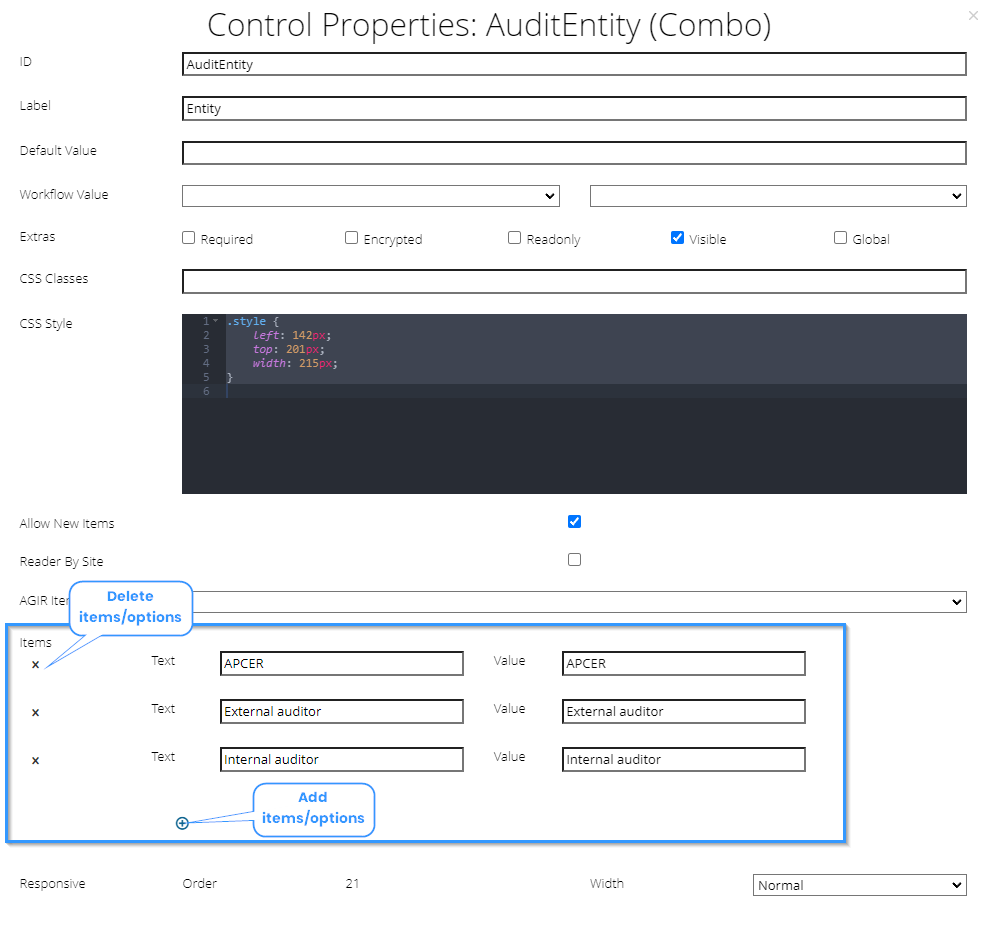Edit the APCER Value field
The image size is (989, 939).
(684, 664)
